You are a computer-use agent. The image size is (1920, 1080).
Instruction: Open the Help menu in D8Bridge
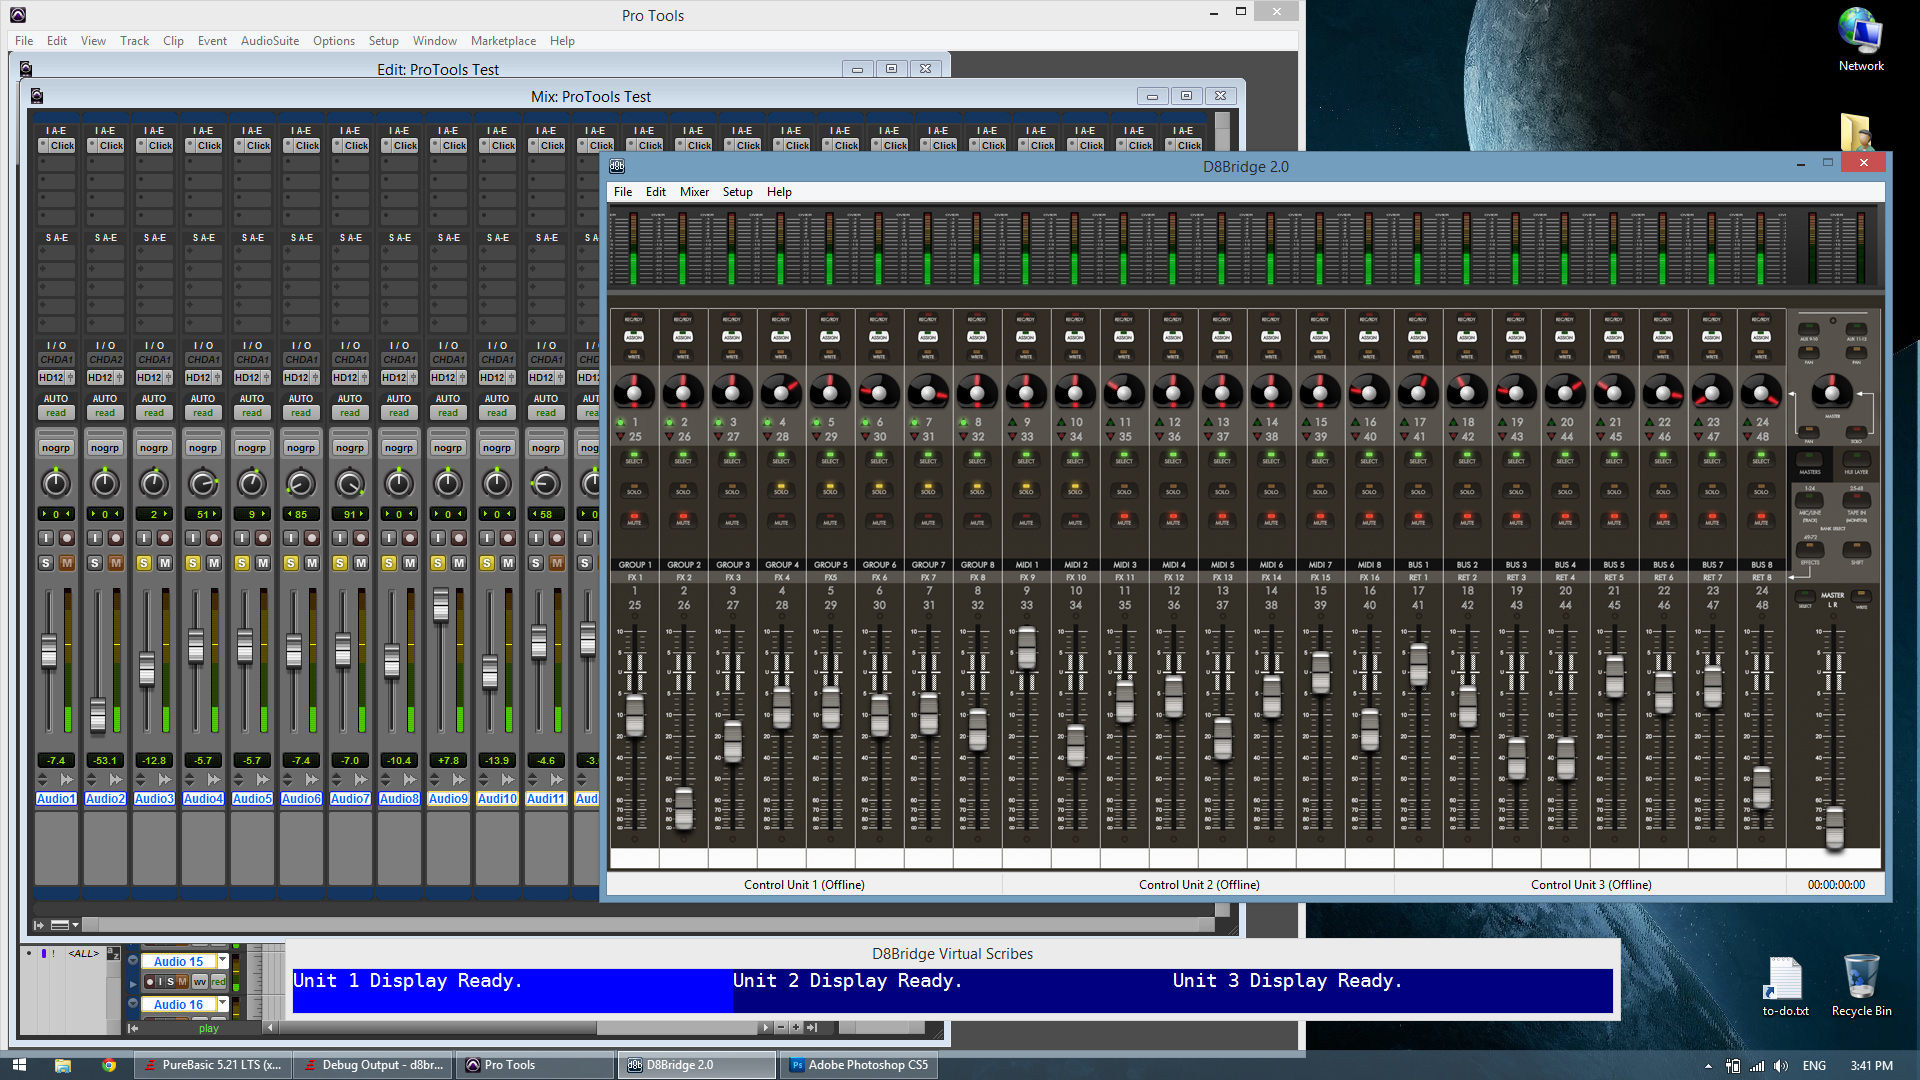779,192
